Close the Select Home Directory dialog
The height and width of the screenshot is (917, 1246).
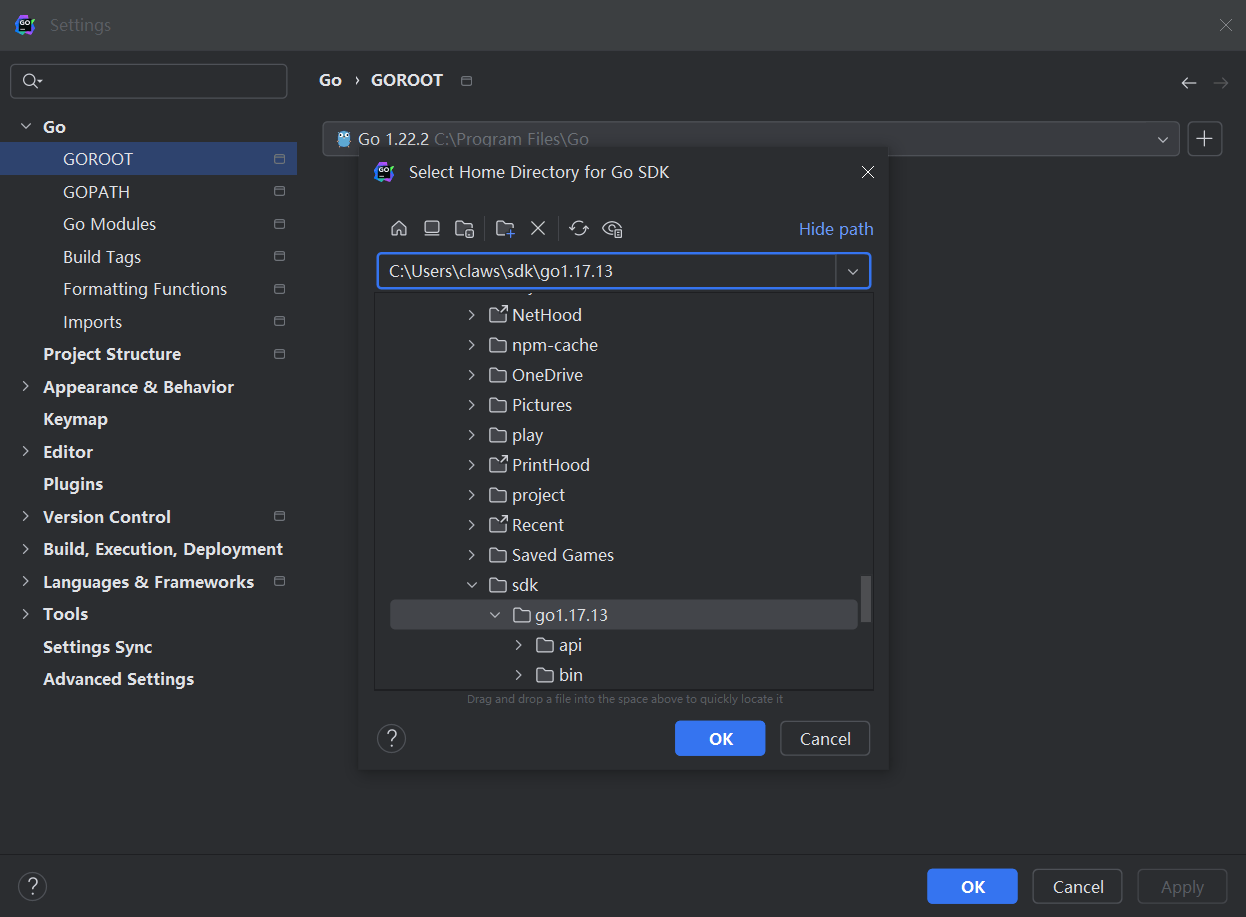click(868, 172)
